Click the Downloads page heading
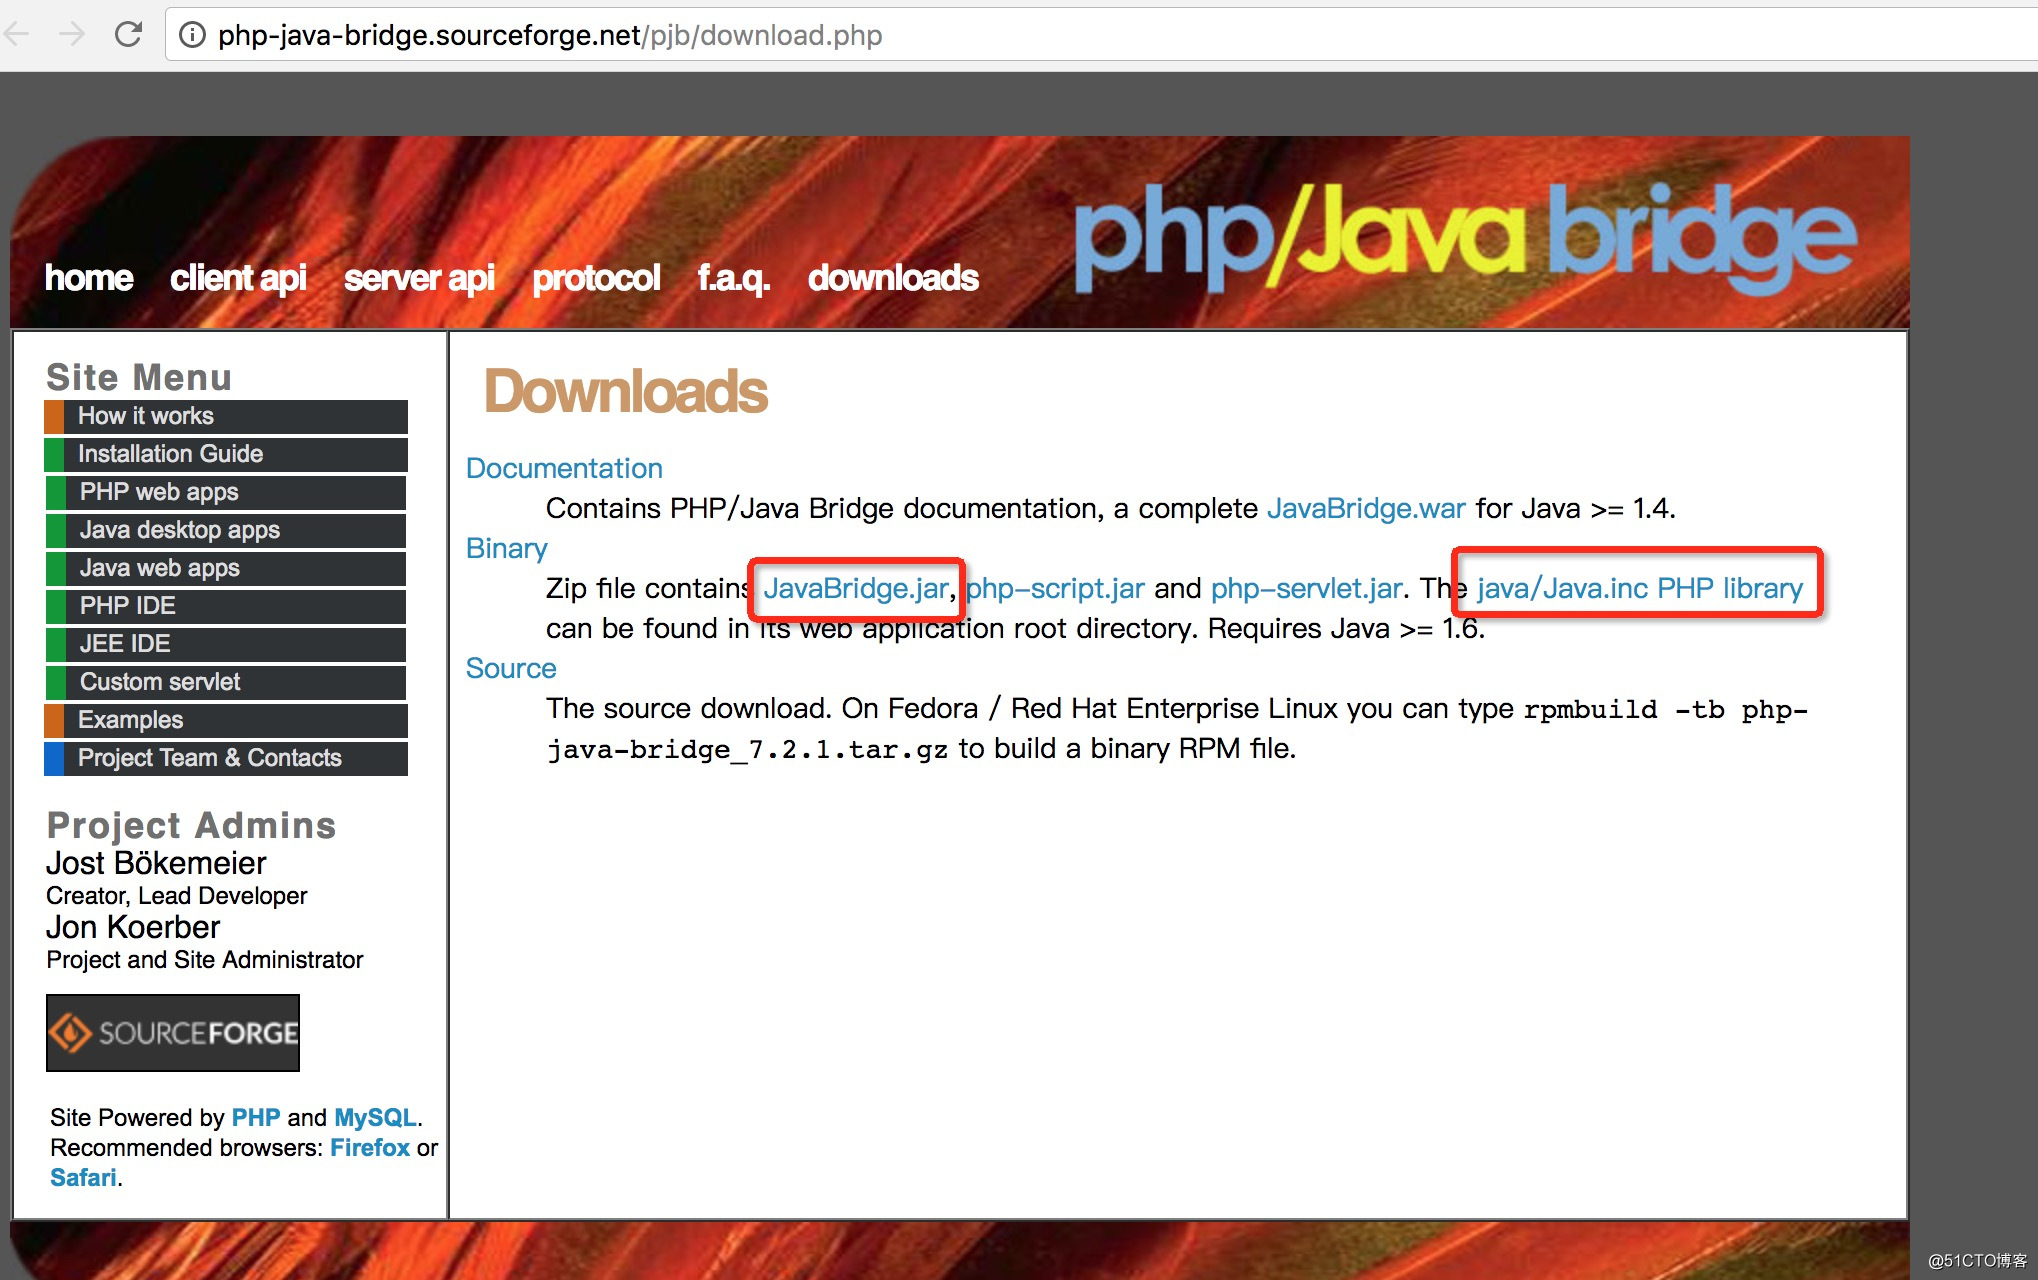Viewport: 2038px width, 1280px height. 626,391
